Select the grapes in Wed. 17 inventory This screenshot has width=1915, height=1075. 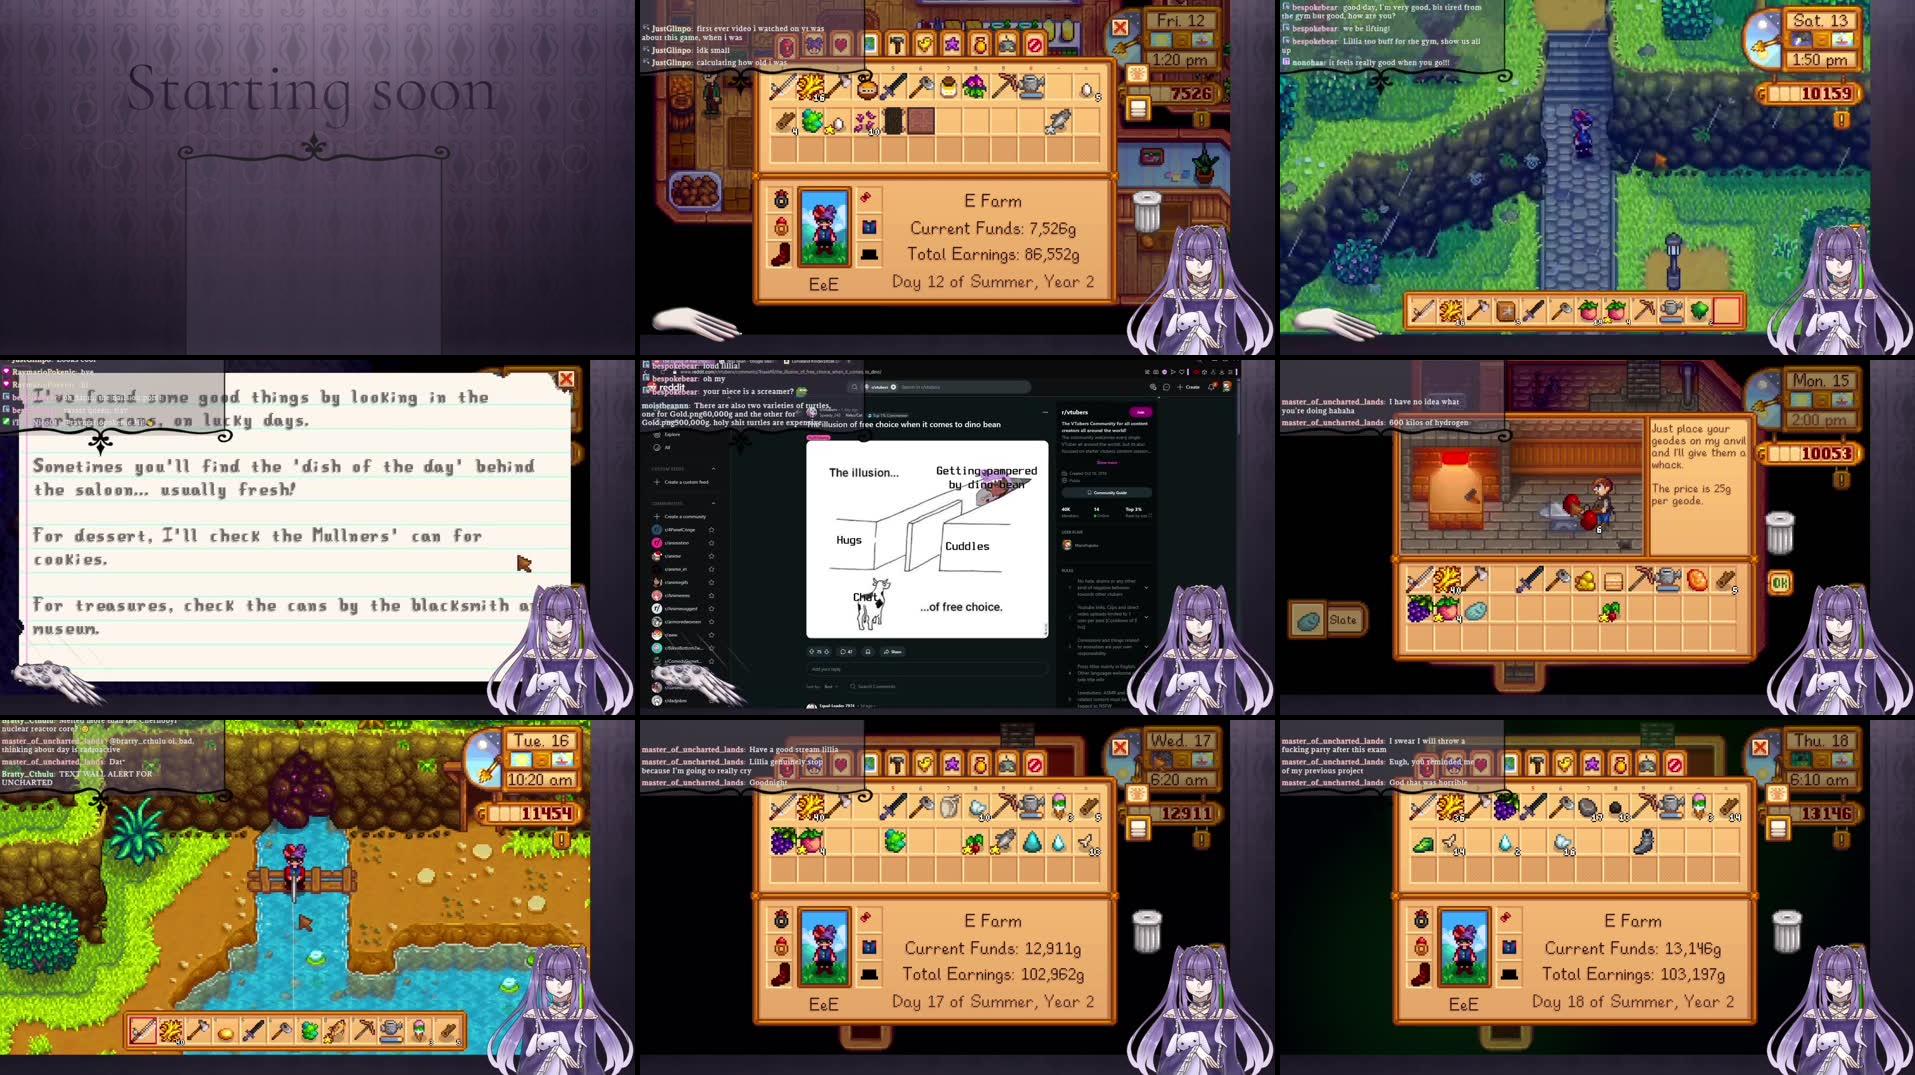(x=783, y=842)
